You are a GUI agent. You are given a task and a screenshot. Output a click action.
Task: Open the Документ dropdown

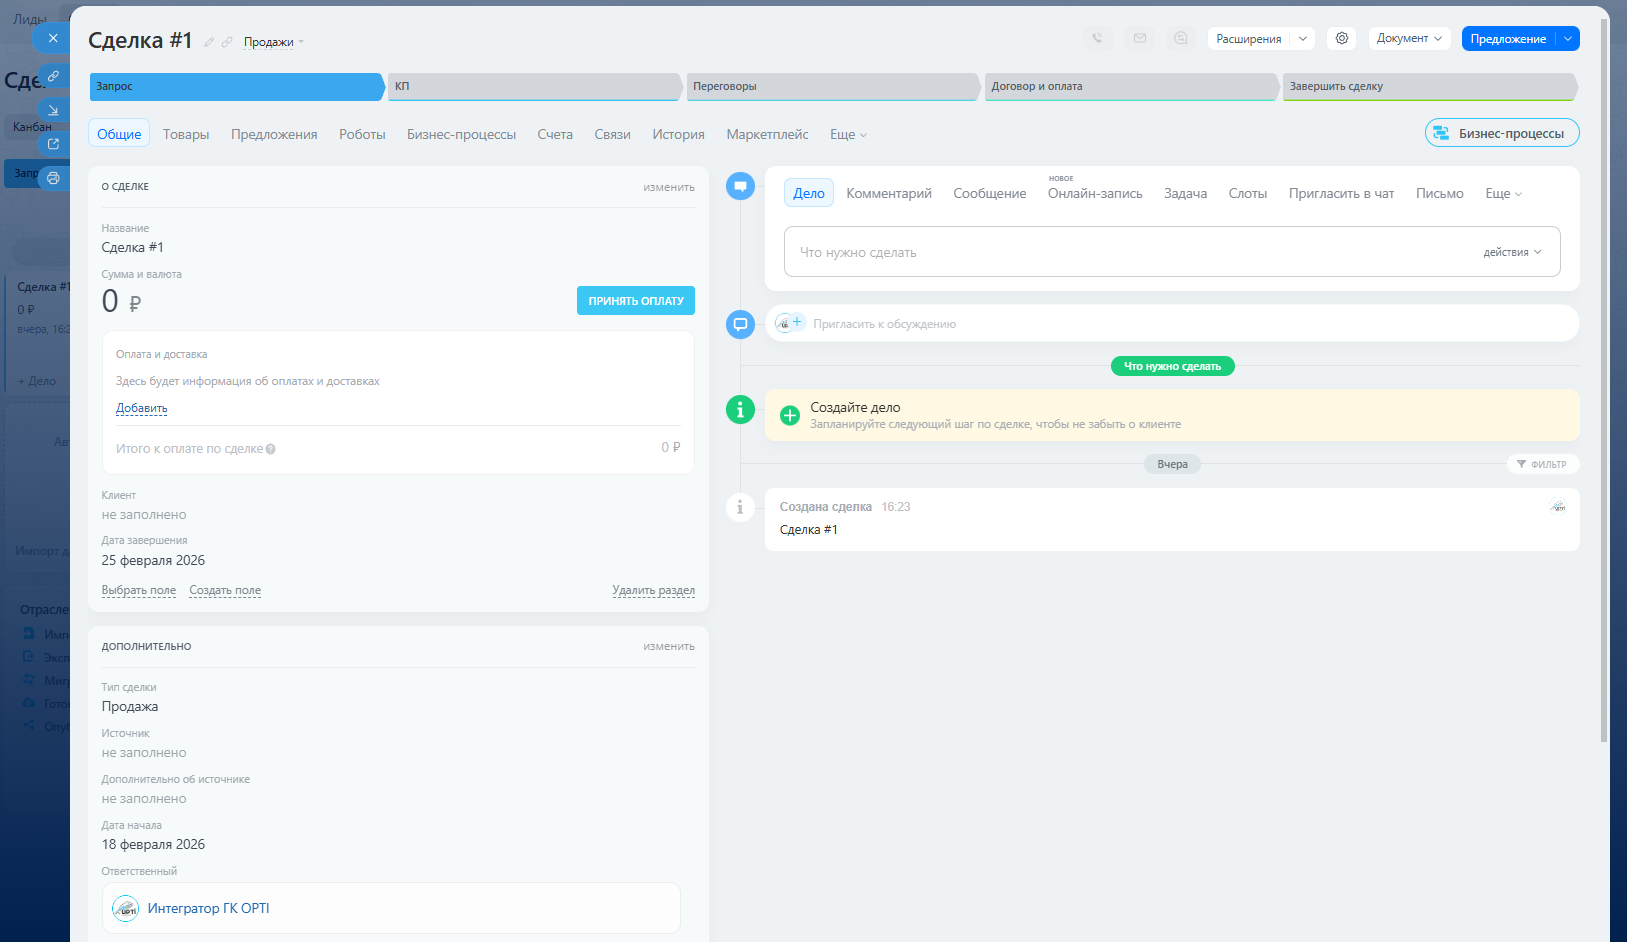point(1408,38)
